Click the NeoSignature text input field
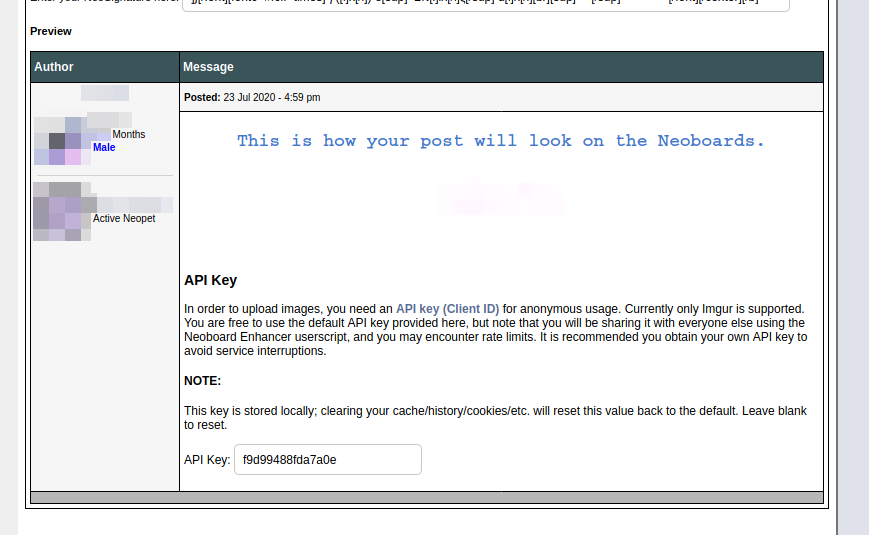869x535 pixels. pos(485,4)
